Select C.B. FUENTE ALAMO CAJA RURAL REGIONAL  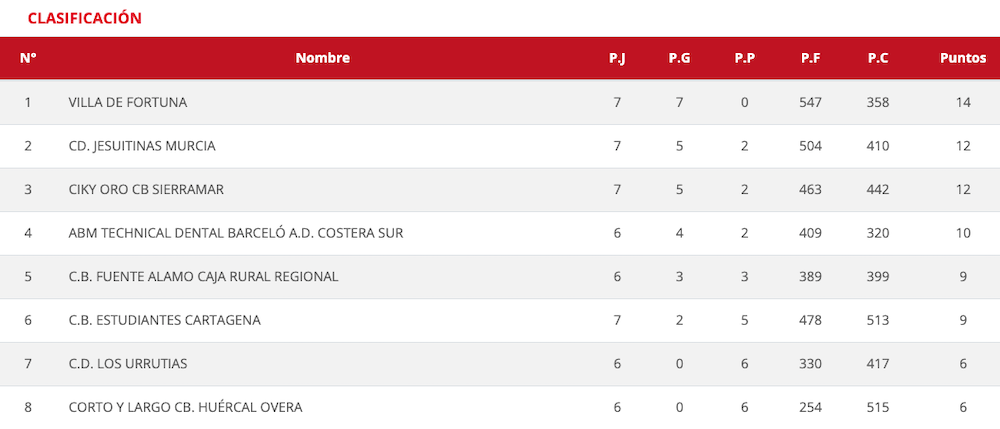tap(203, 277)
